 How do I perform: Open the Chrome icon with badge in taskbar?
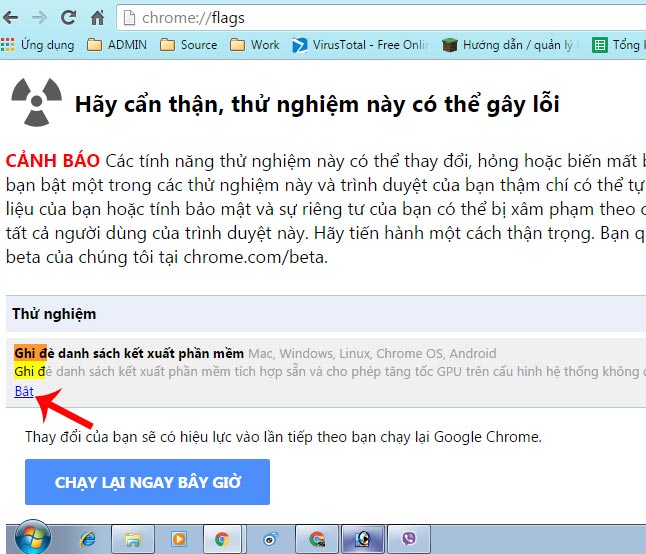(x=317, y=539)
